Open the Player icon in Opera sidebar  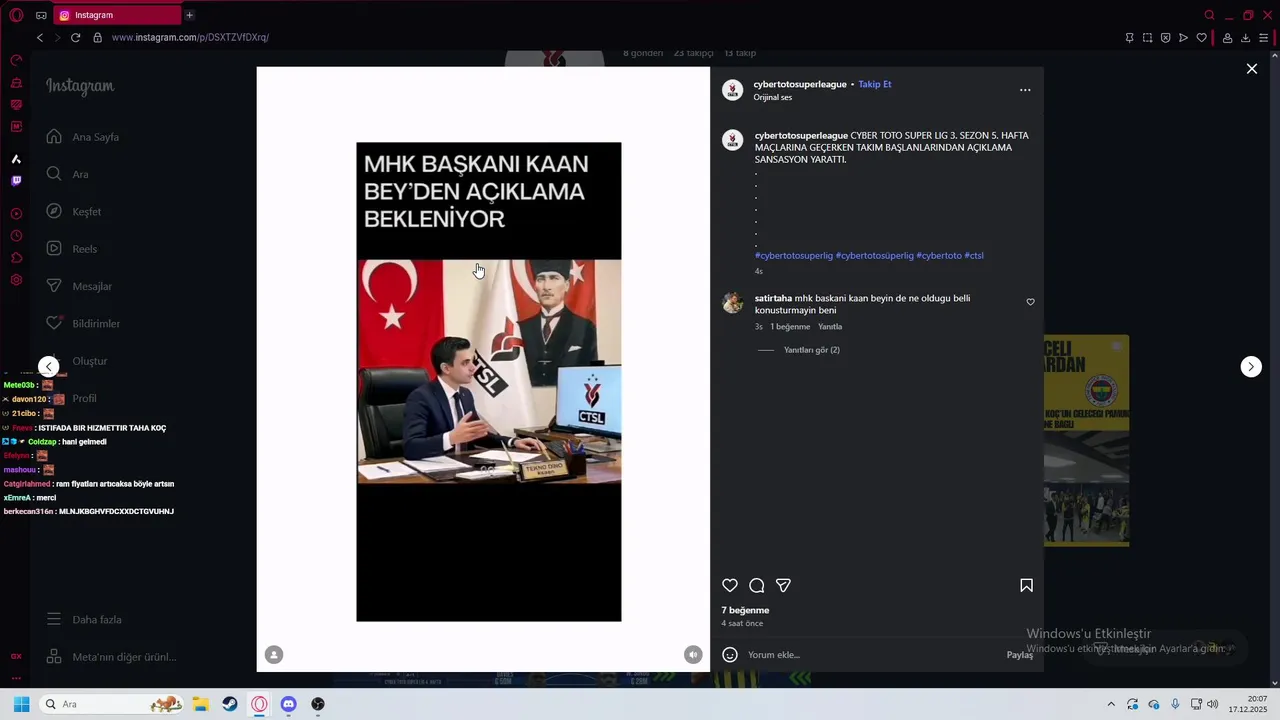point(16,214)
